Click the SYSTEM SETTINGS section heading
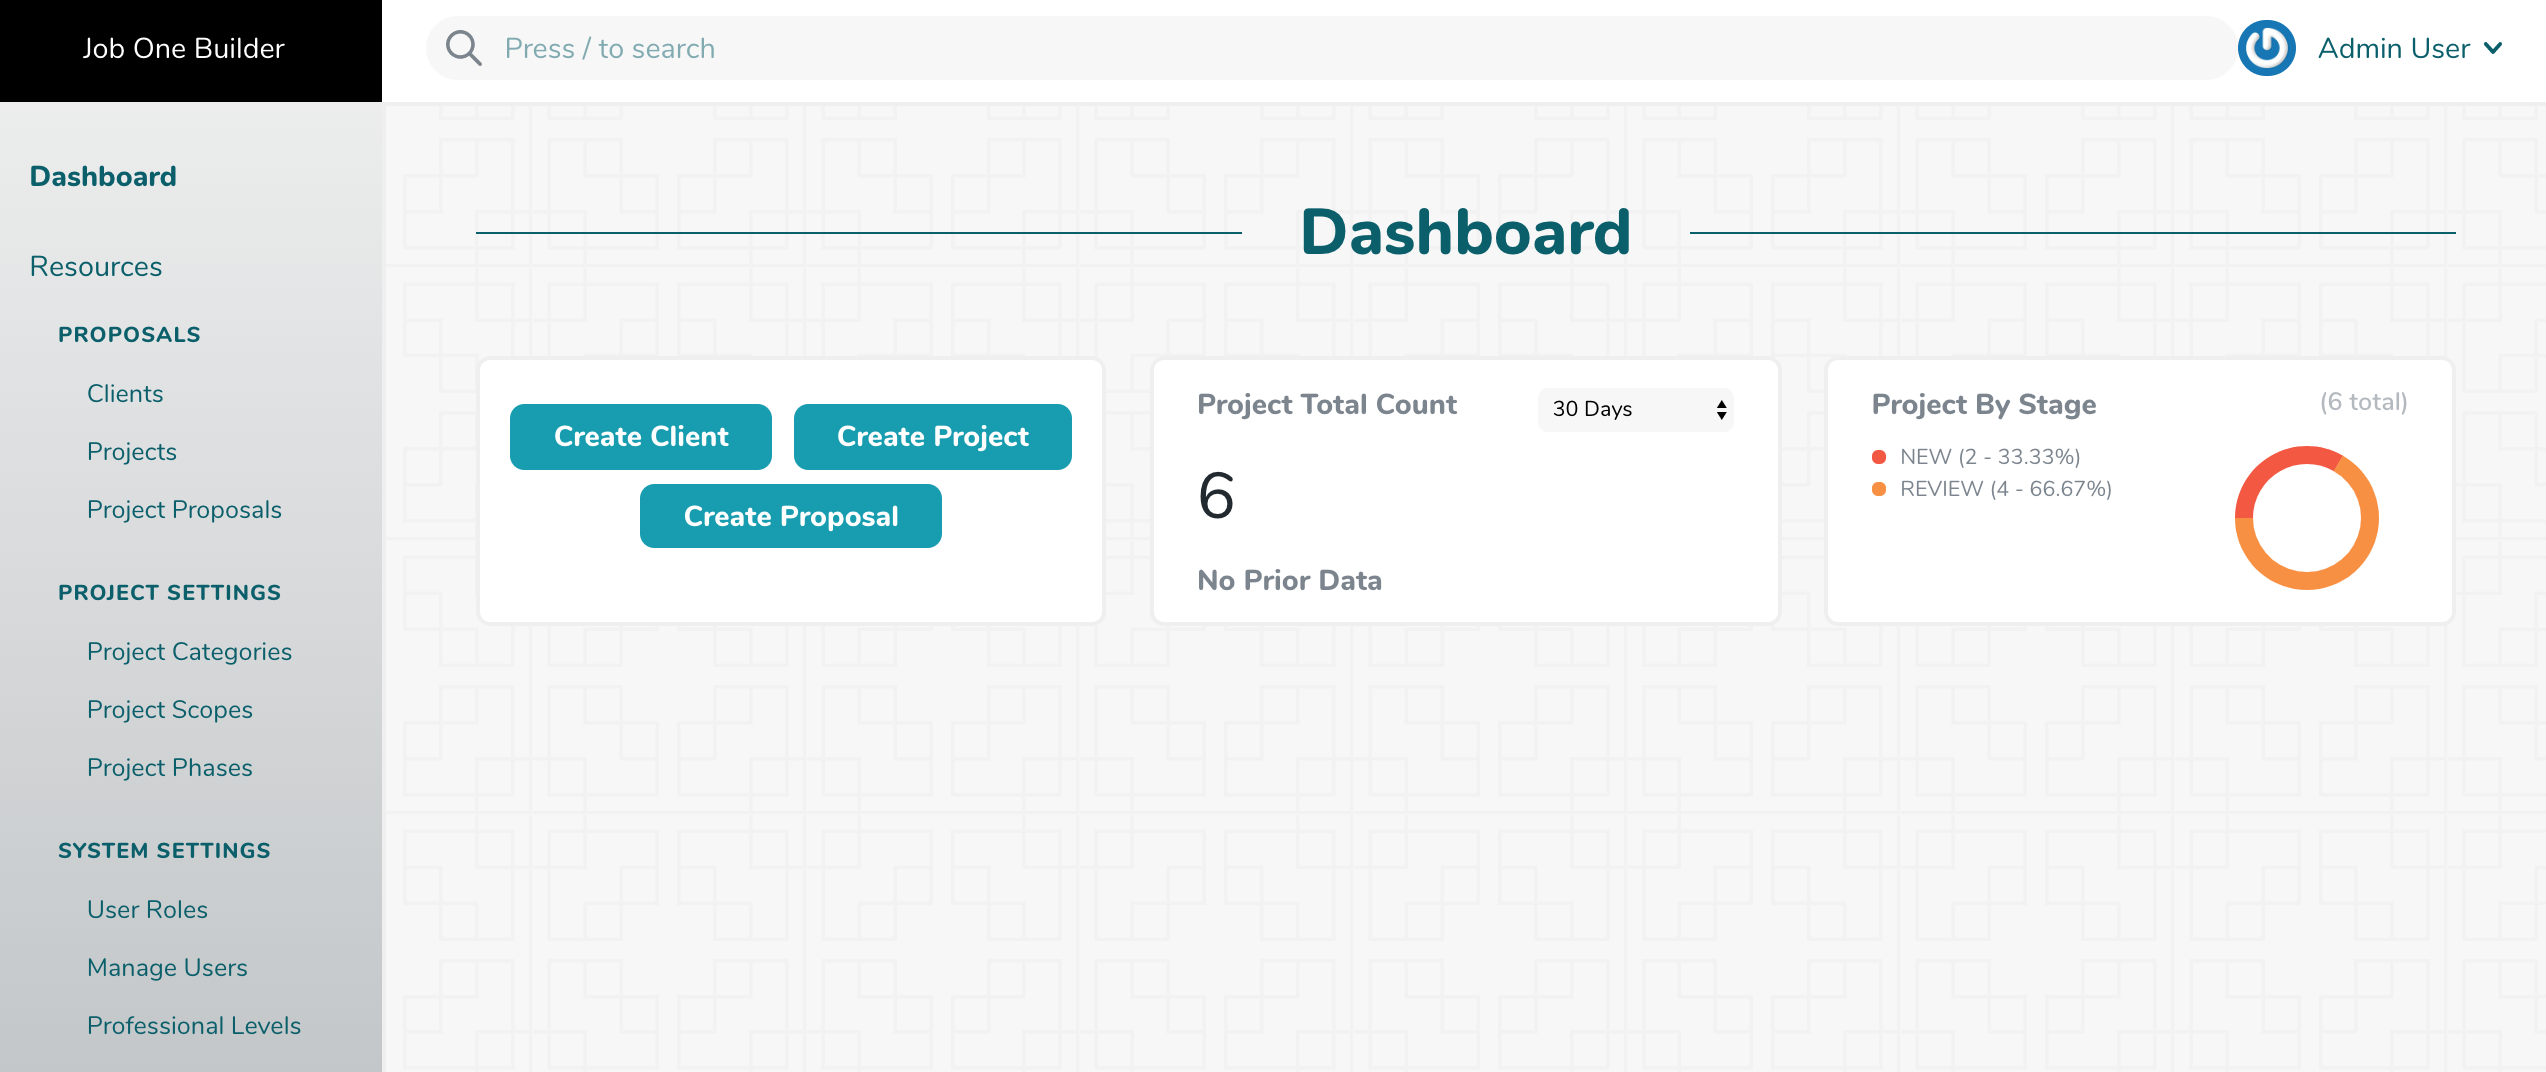 click(x=164, y=850)
